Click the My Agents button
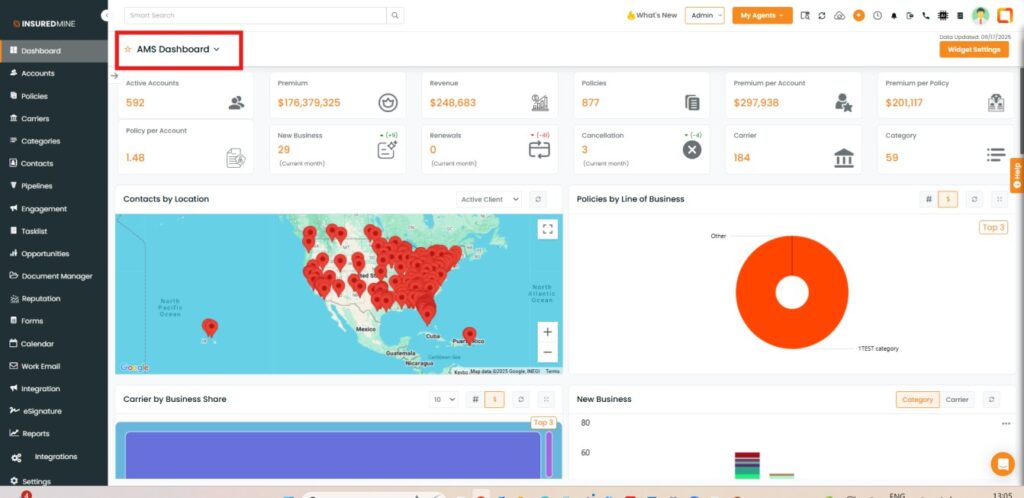1024x498 pixels. 762,16
